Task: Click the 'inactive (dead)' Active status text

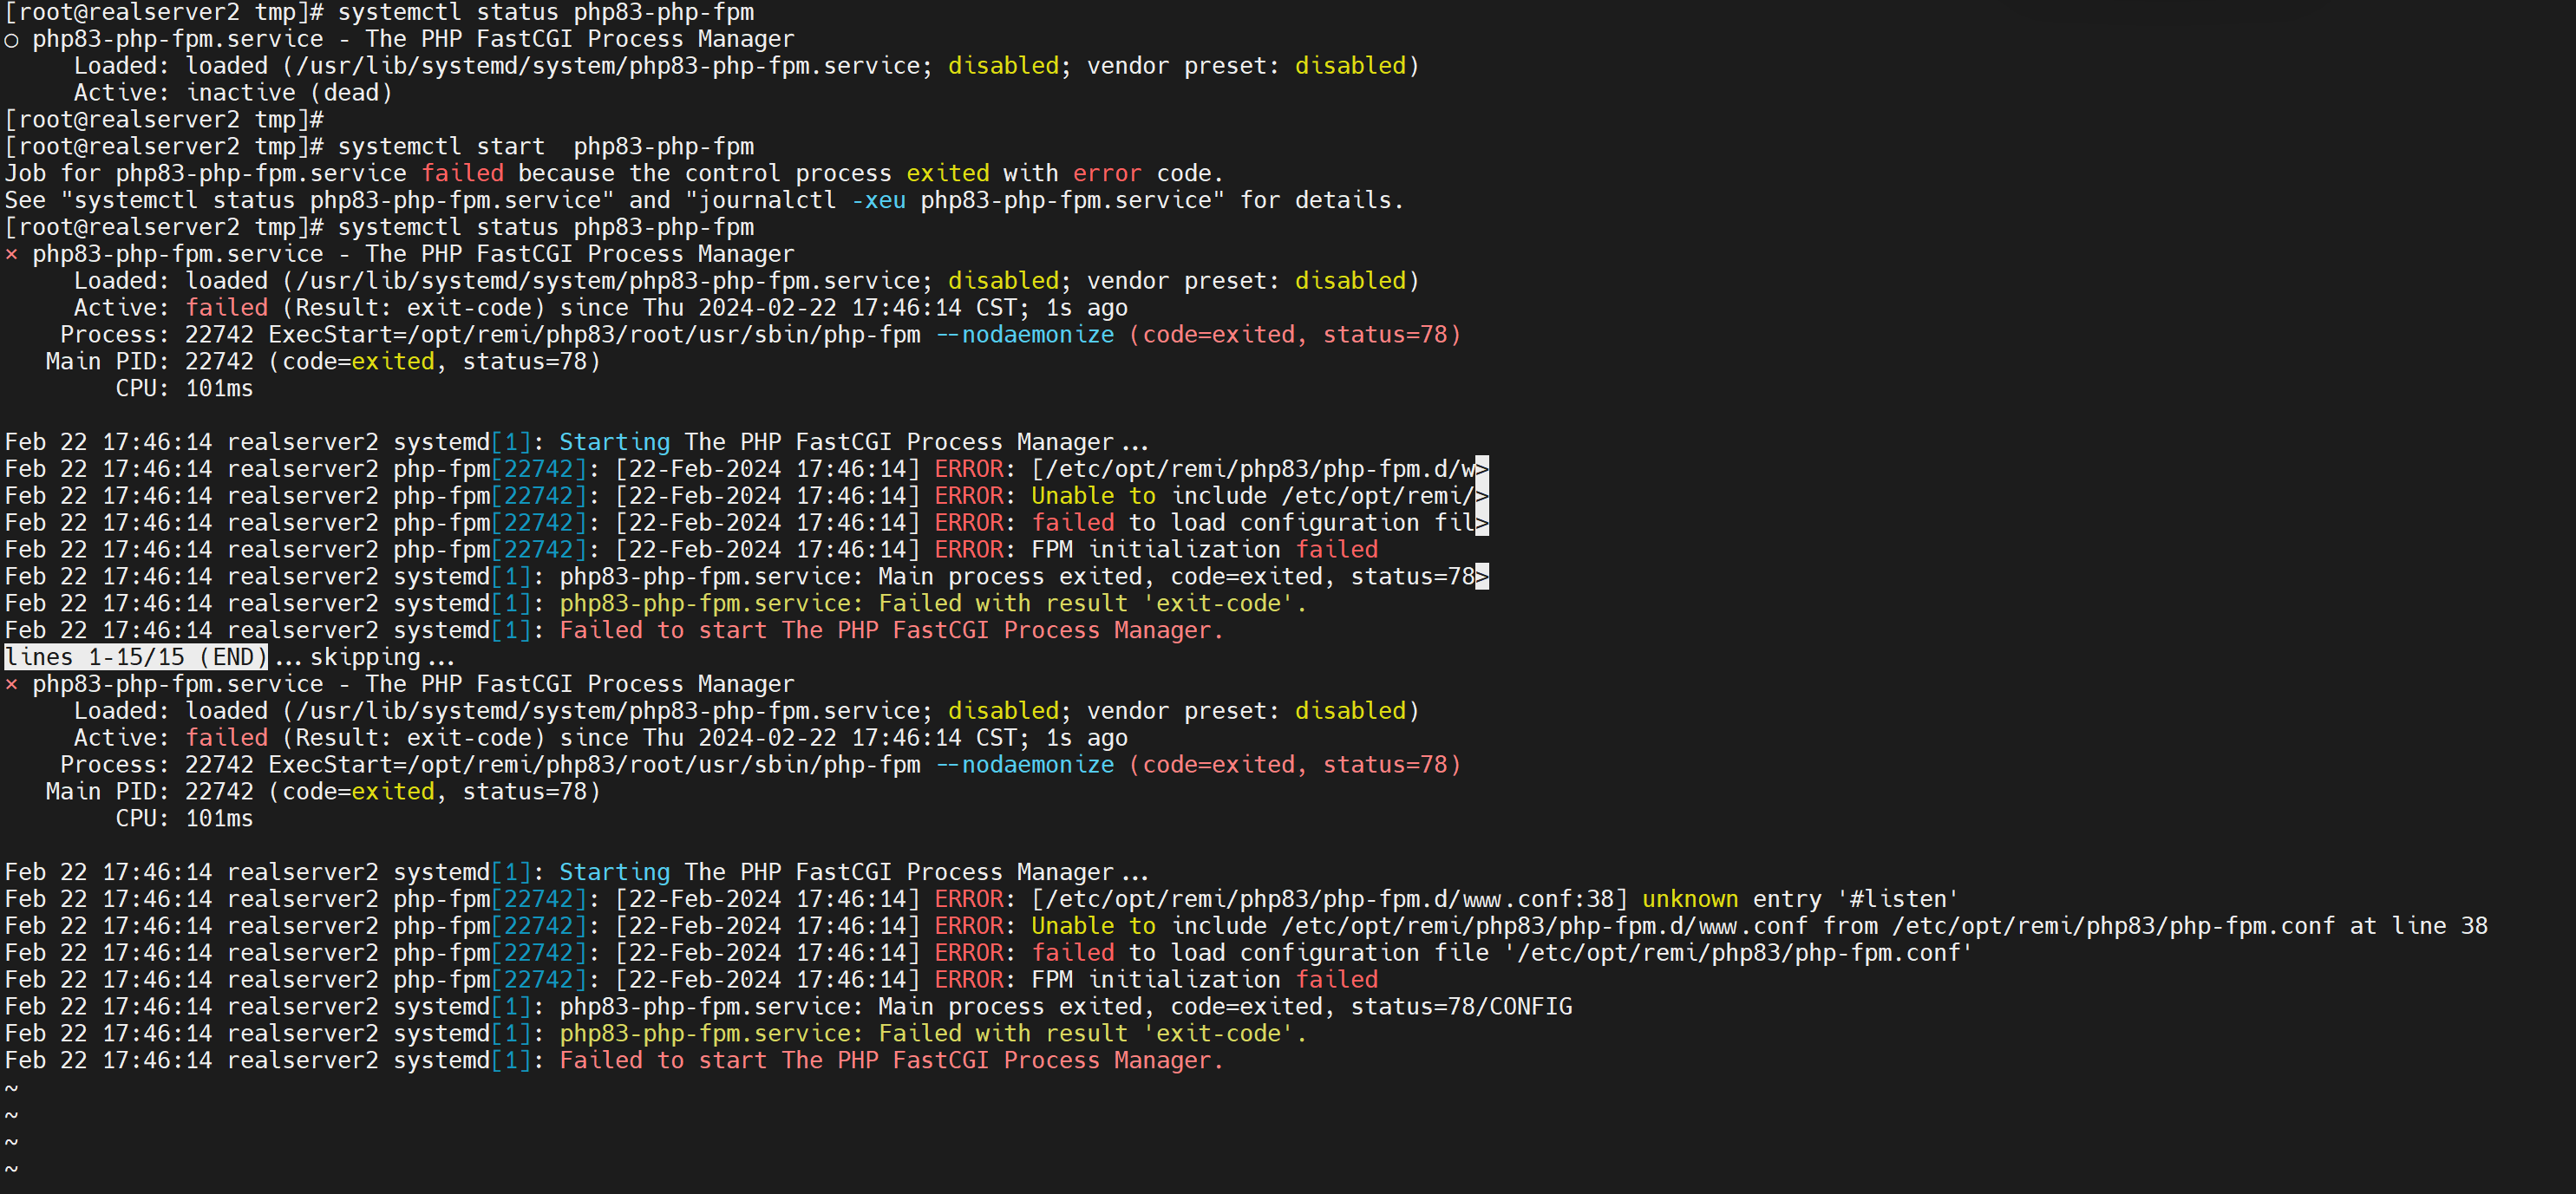Action: [289, 93]
